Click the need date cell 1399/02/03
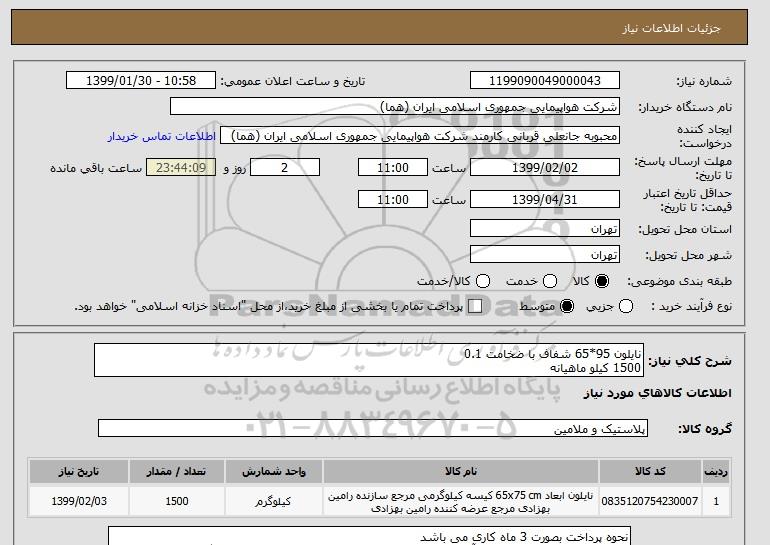The height and width of the screenshot is (545, 770). 79,501
